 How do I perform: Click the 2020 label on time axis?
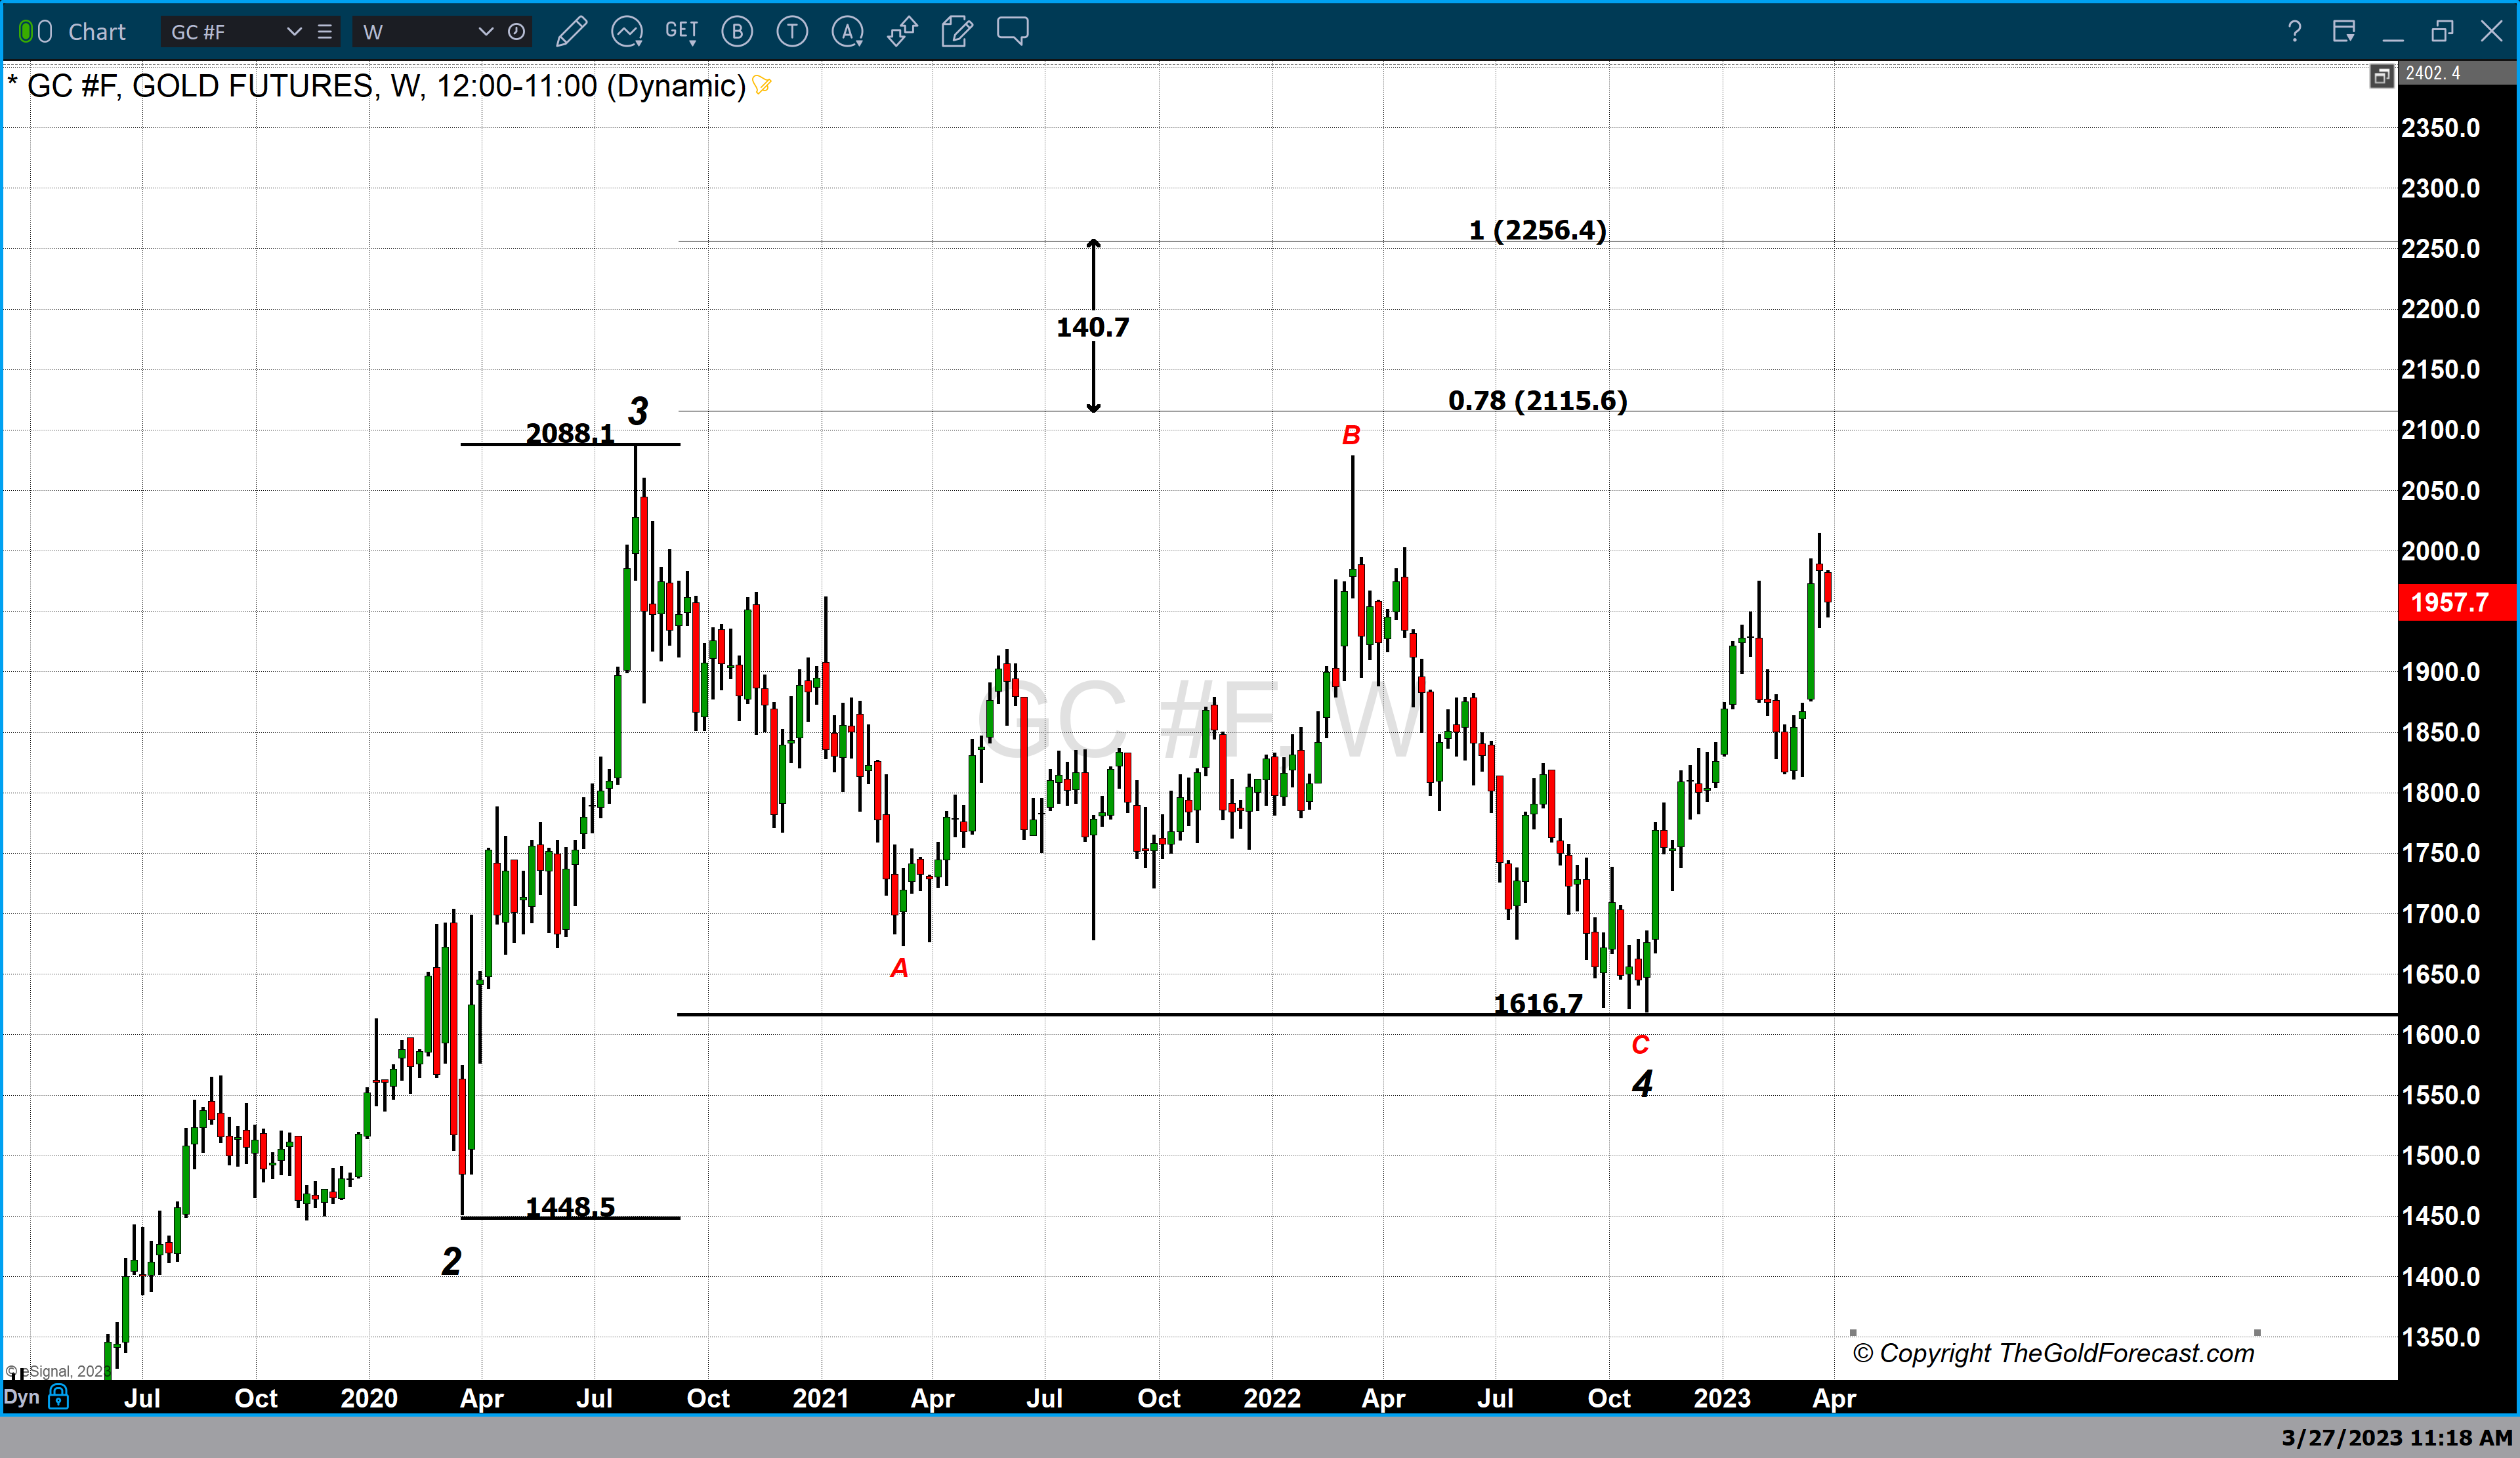point(369,1398)
